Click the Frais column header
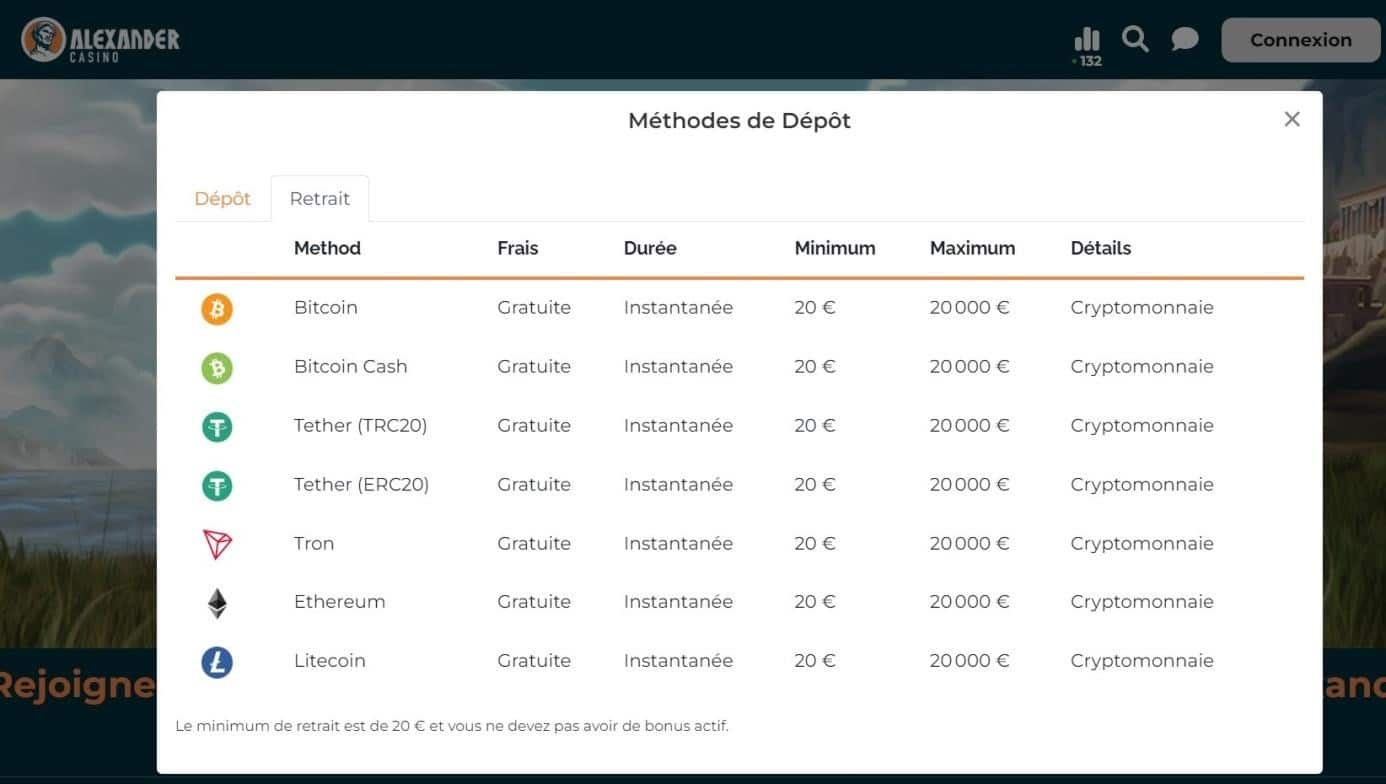Screen dimensions: 1386x784 pyautogui.click(x=518, y=248)
